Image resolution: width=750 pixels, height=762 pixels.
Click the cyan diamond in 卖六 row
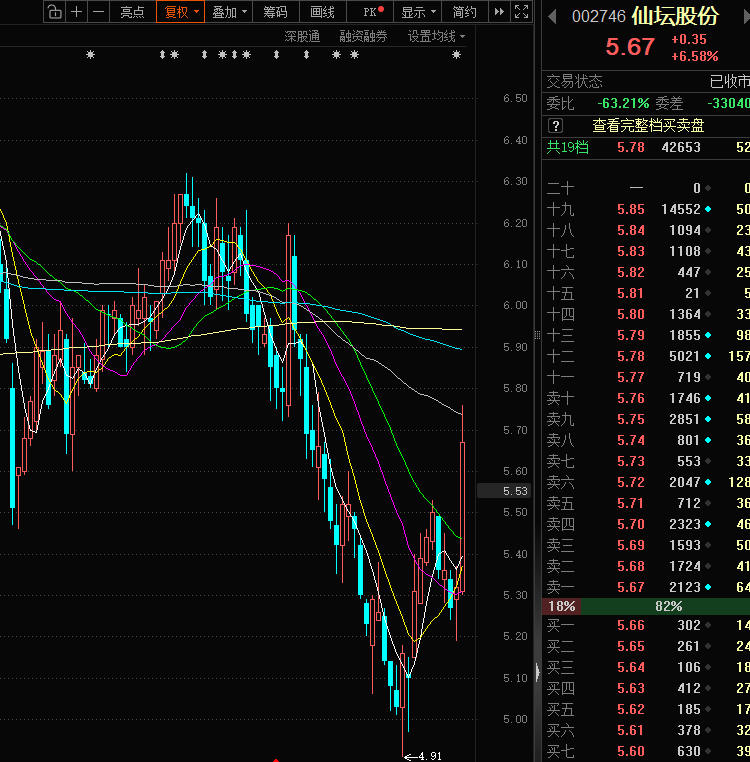708,482
